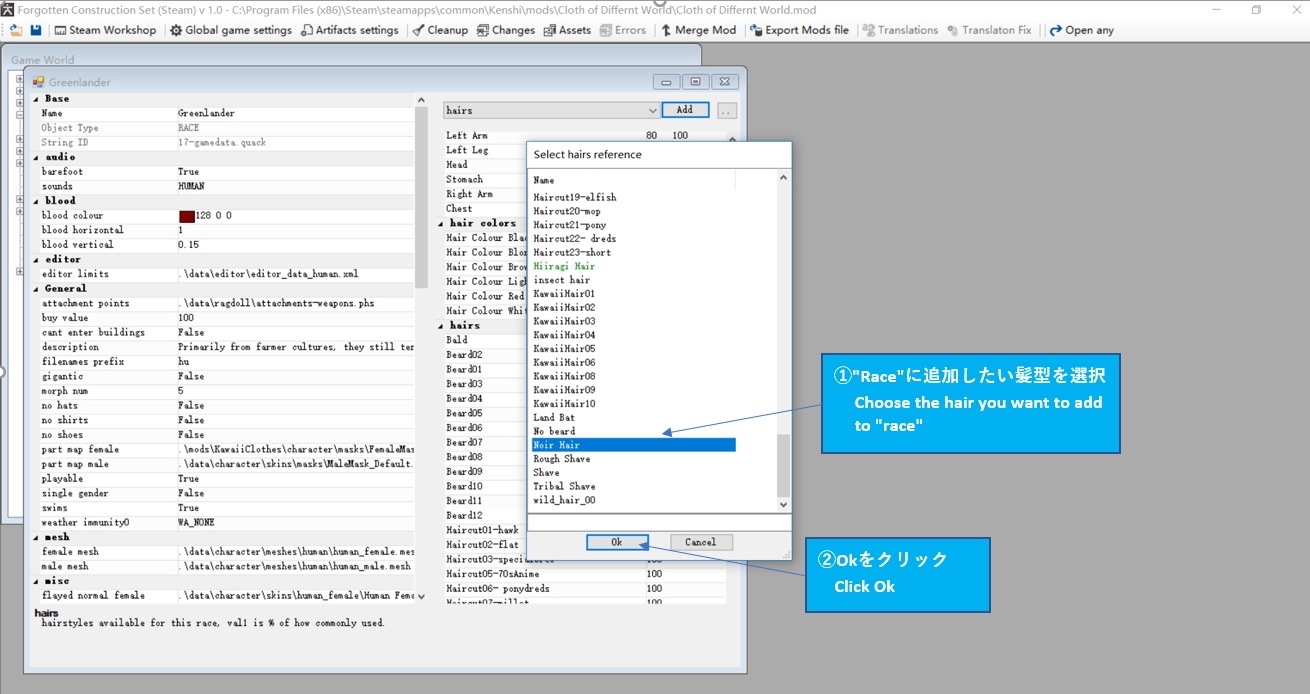Click the Add button beside hairs dropdown
The image size is (1310, 694).
pos(685,110)
